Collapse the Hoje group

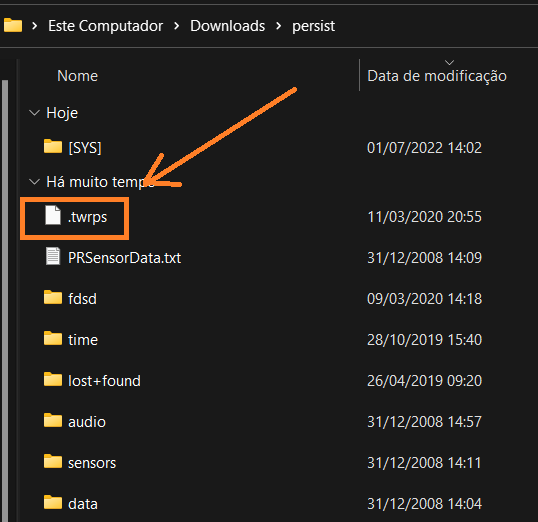click(34, 113)
